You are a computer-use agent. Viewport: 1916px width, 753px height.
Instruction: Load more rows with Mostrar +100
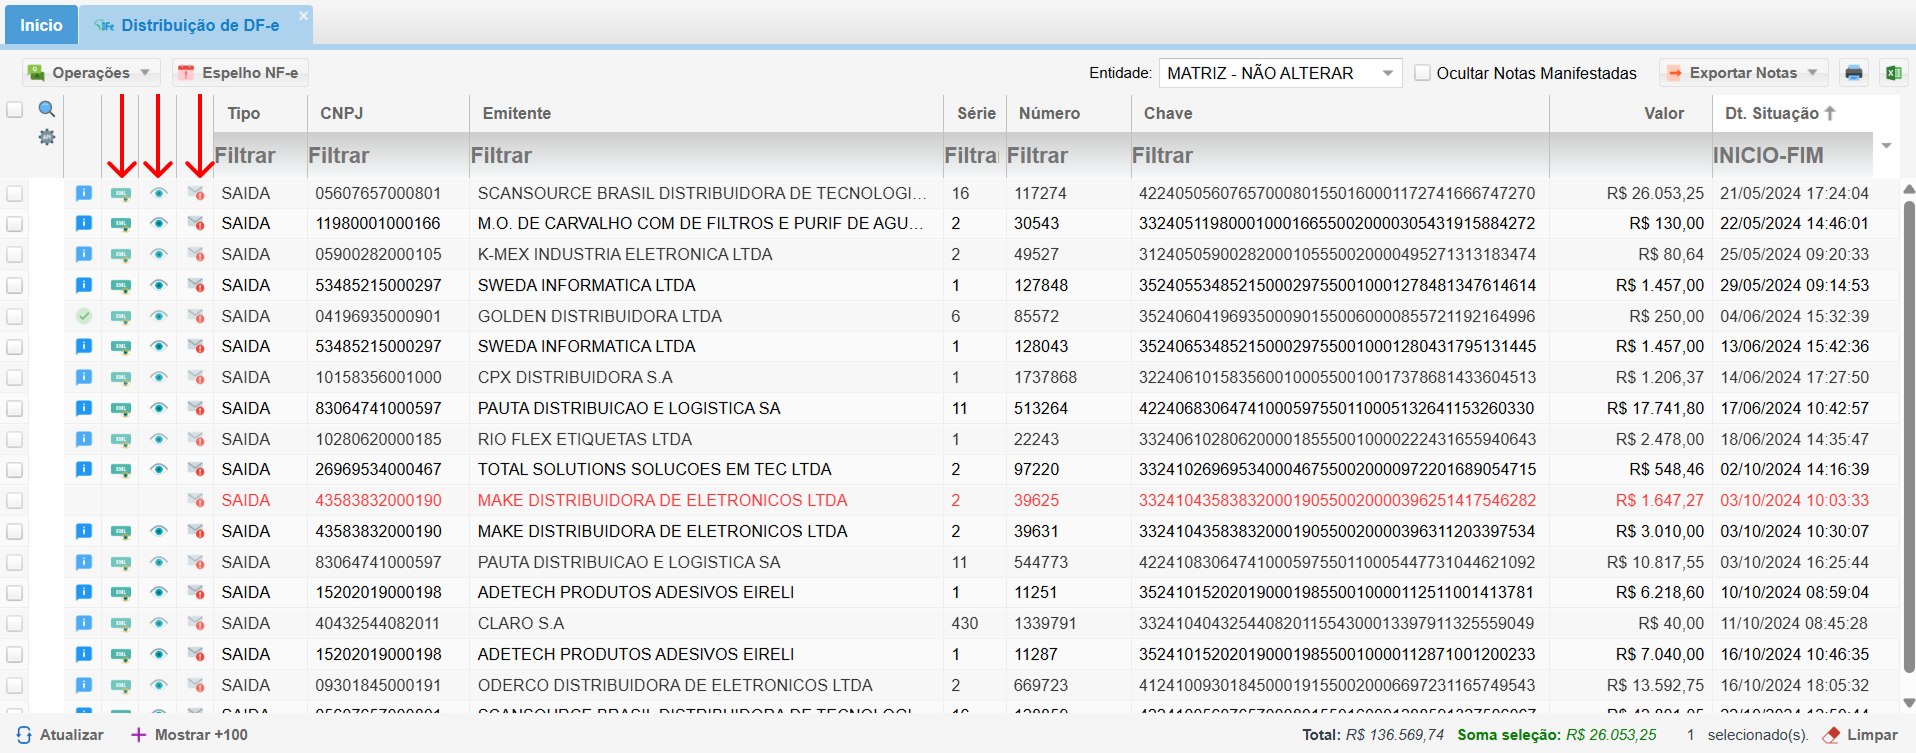[x=190, y=735]
